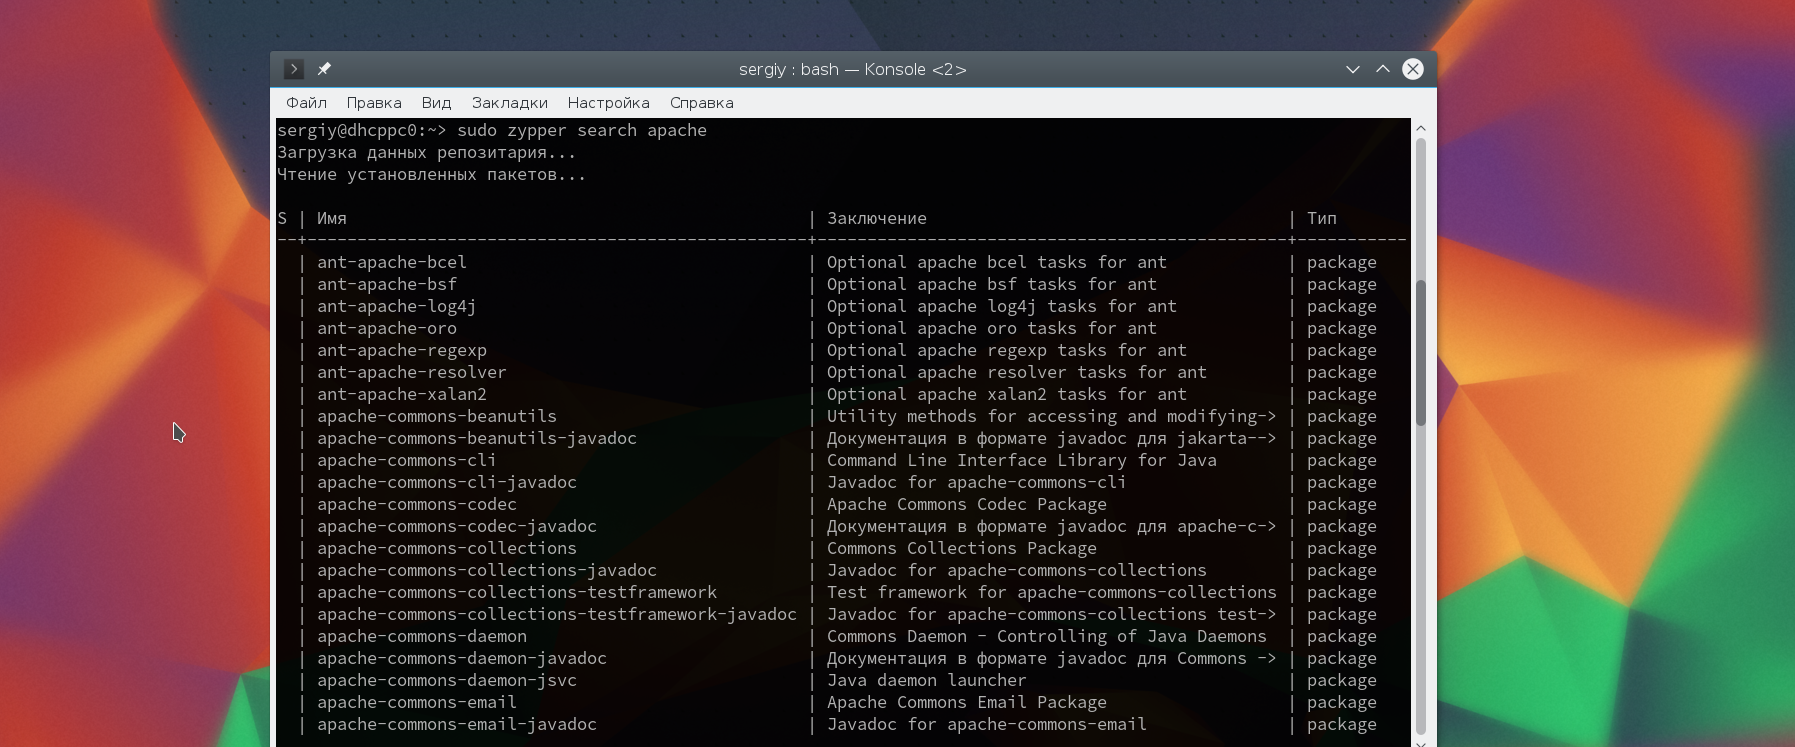The image size is (1795, 747).
Task: Open the Konsole window menu icon
Action: 293,69
